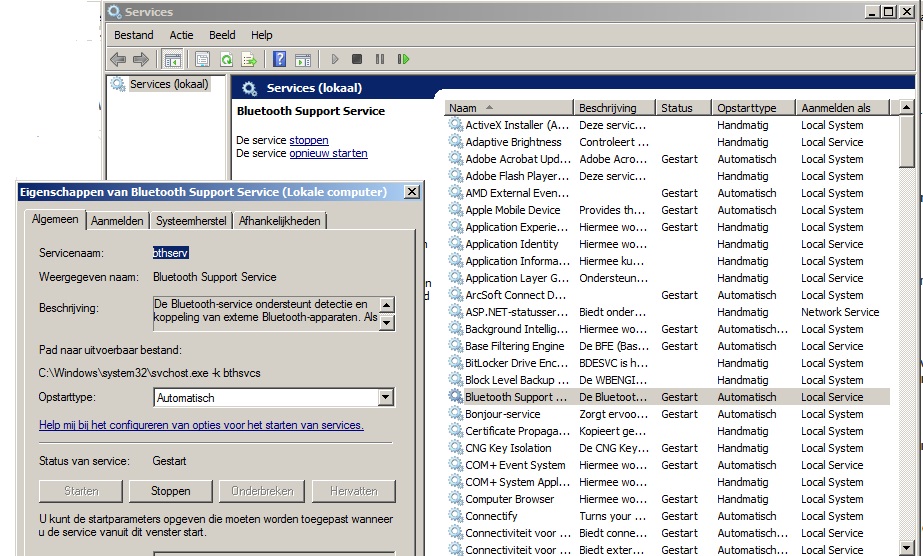This screenshot has height=556, width=923.
Task: Click the gear icon of Adaptive Brightness
Action: point(456,141)
